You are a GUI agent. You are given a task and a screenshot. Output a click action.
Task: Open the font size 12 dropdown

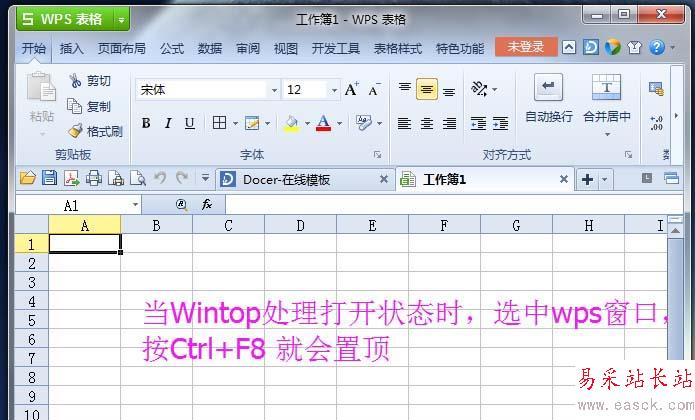coord(334,90)
